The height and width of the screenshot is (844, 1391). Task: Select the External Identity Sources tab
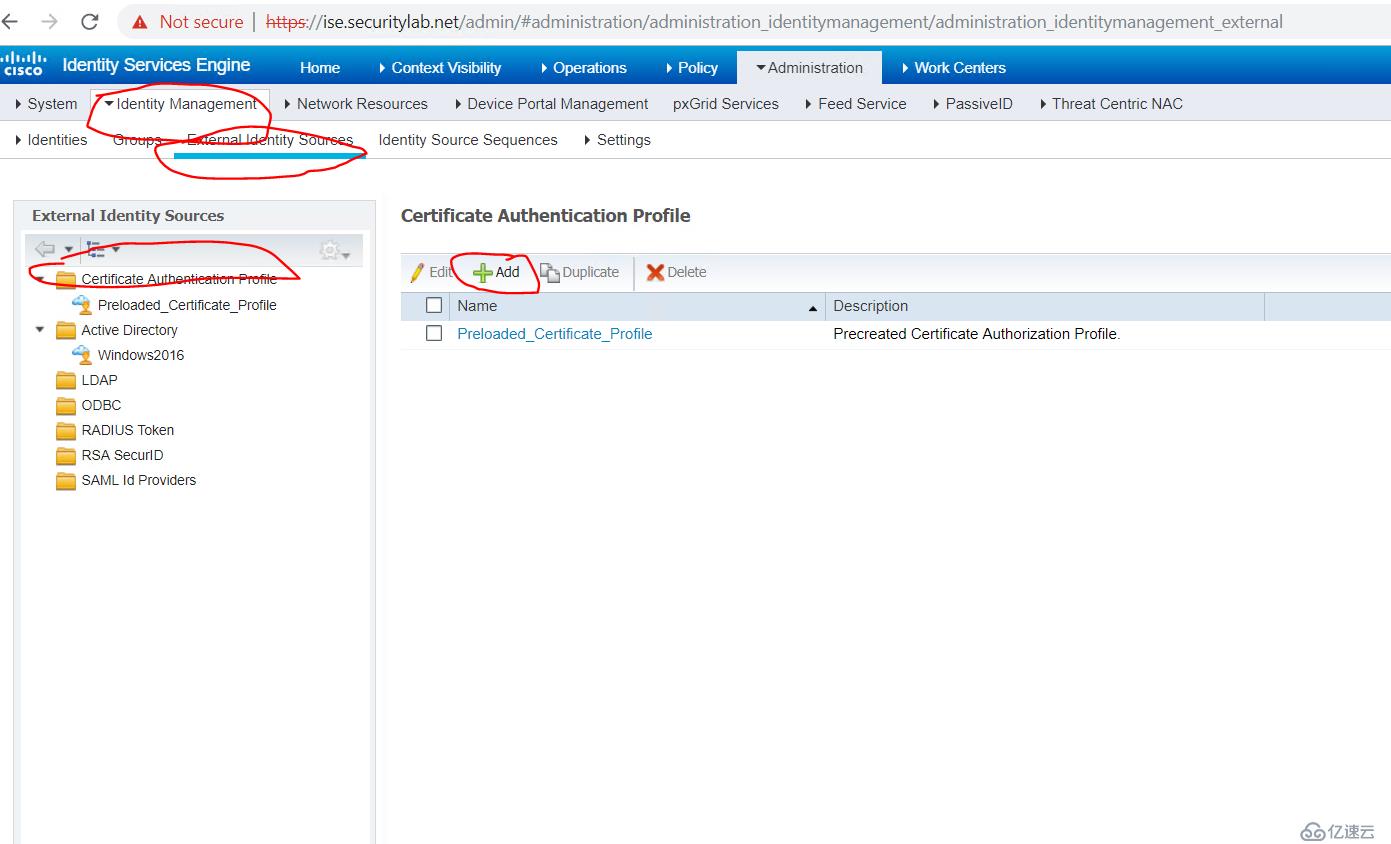point(270,140)
